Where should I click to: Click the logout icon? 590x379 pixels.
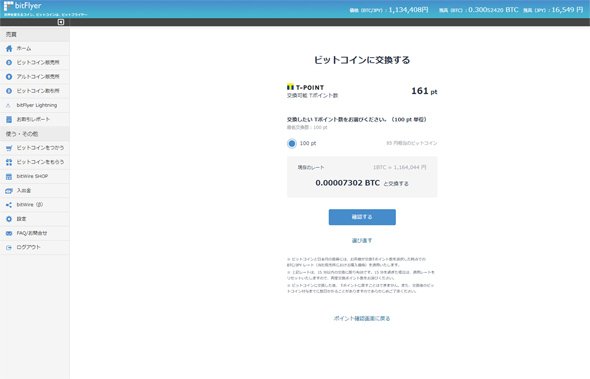9,248
